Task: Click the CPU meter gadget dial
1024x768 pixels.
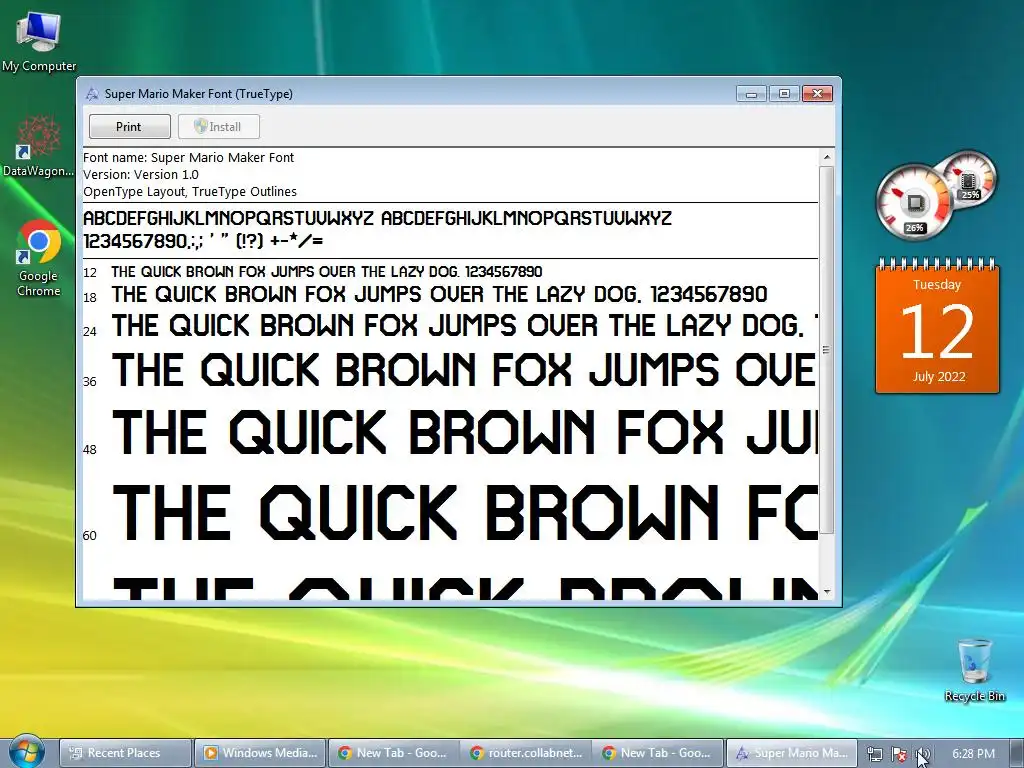Action: pos(913,202)
